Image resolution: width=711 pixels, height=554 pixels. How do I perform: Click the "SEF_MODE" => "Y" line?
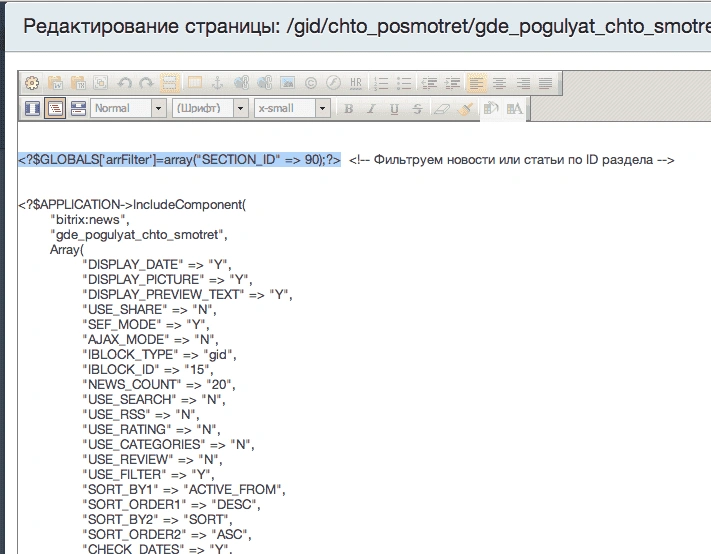click(146, 324)
